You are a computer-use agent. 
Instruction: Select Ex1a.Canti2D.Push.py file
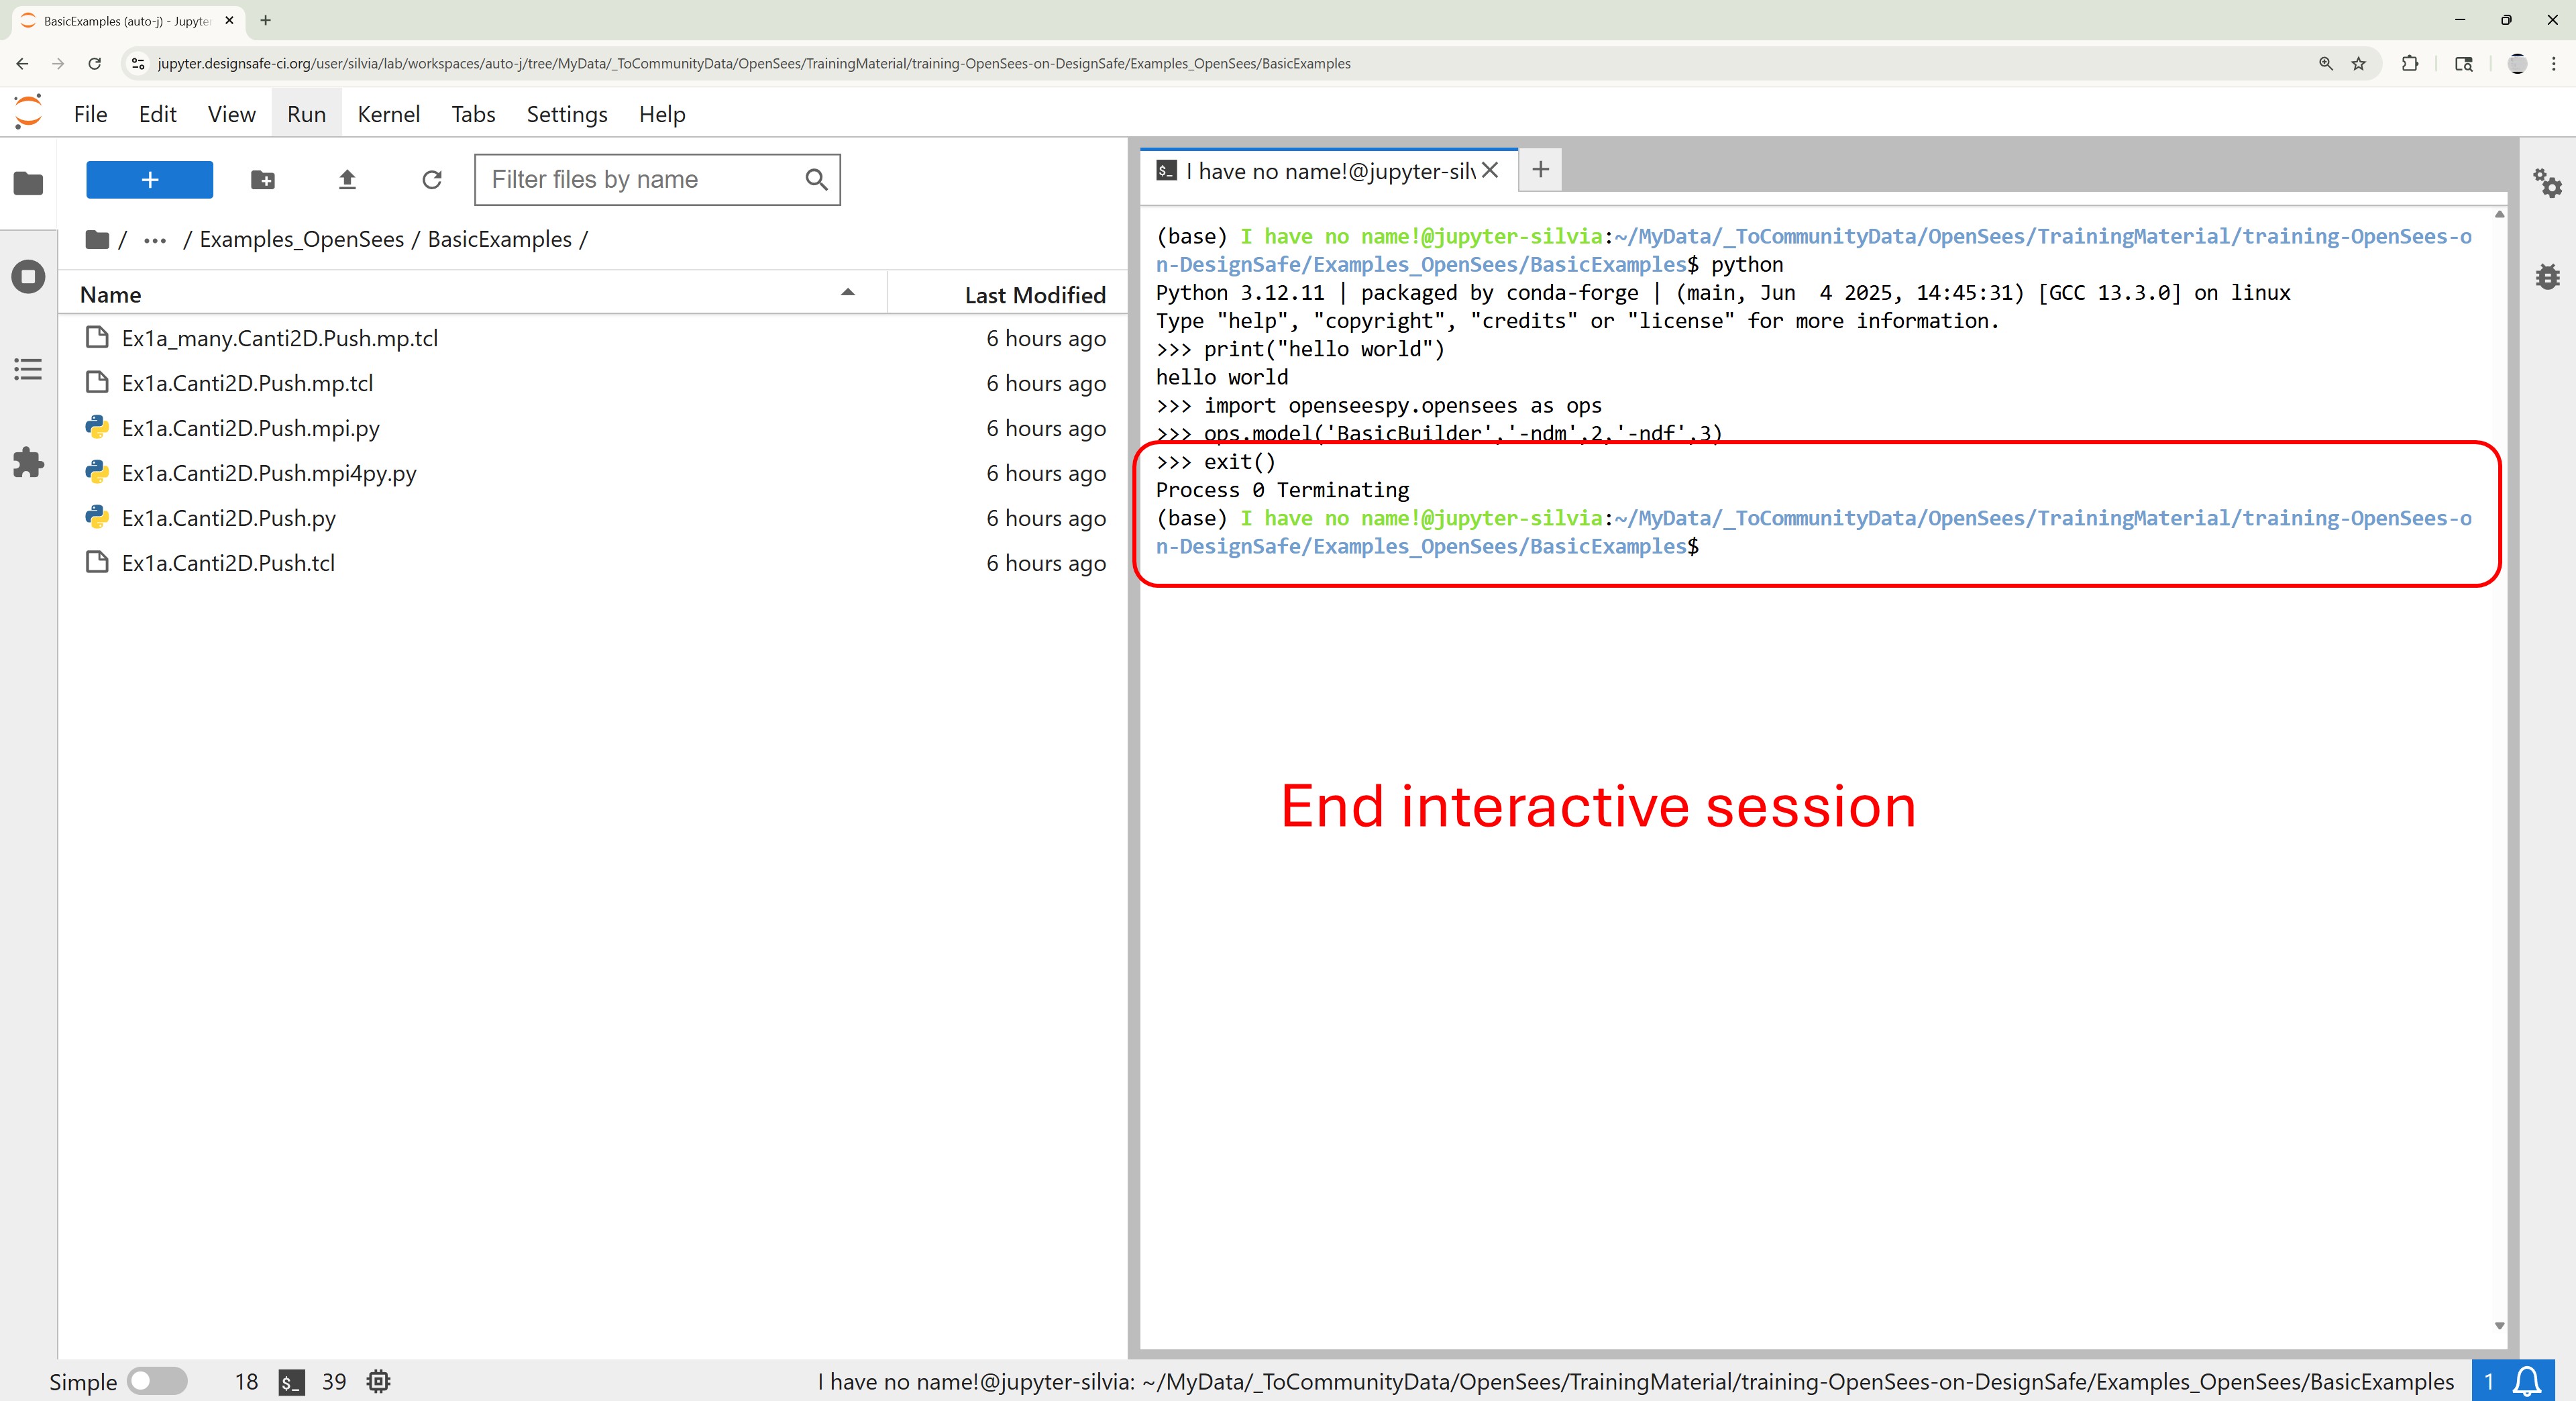pyautogui.click(x=228, y=518)
